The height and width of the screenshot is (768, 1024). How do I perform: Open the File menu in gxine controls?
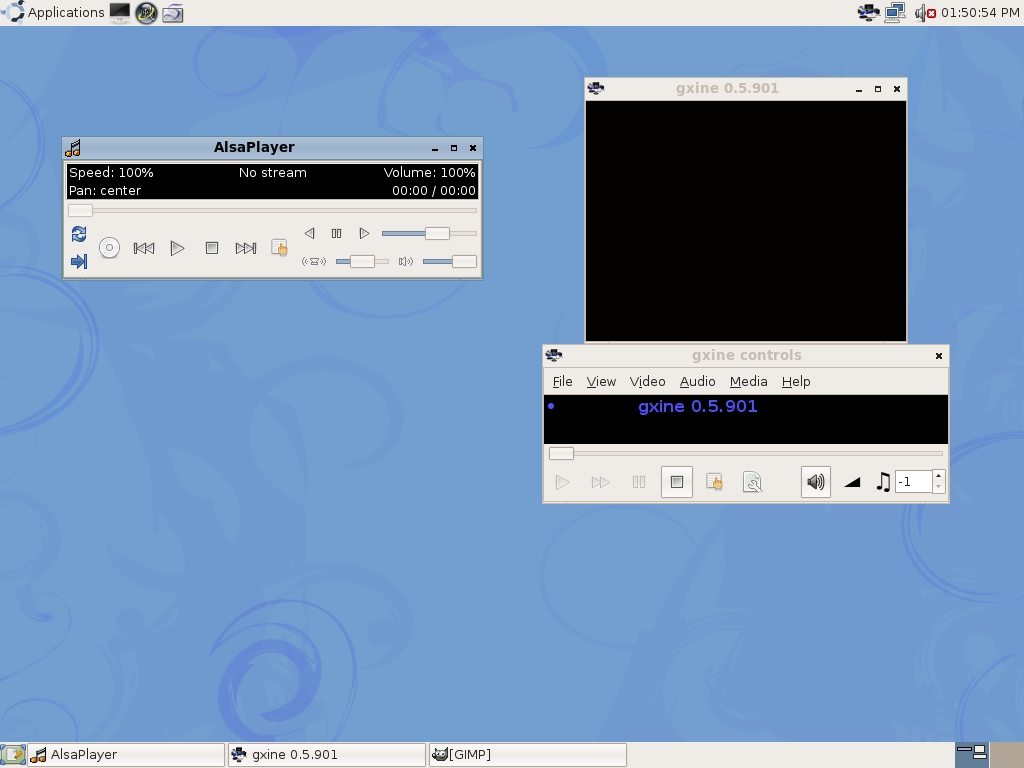pos(562,381)
